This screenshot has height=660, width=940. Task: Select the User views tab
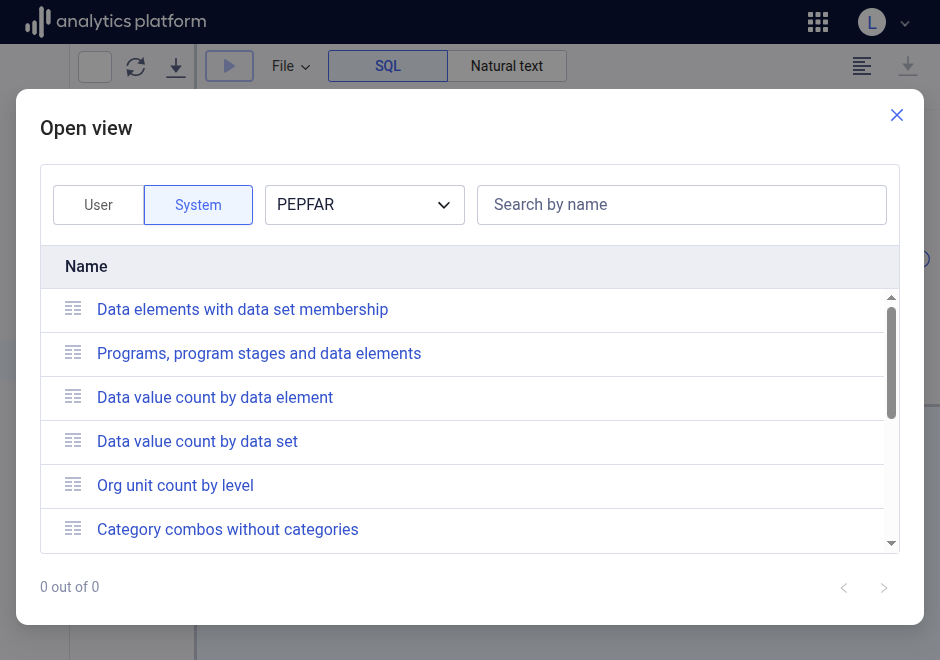click(98, 205)
